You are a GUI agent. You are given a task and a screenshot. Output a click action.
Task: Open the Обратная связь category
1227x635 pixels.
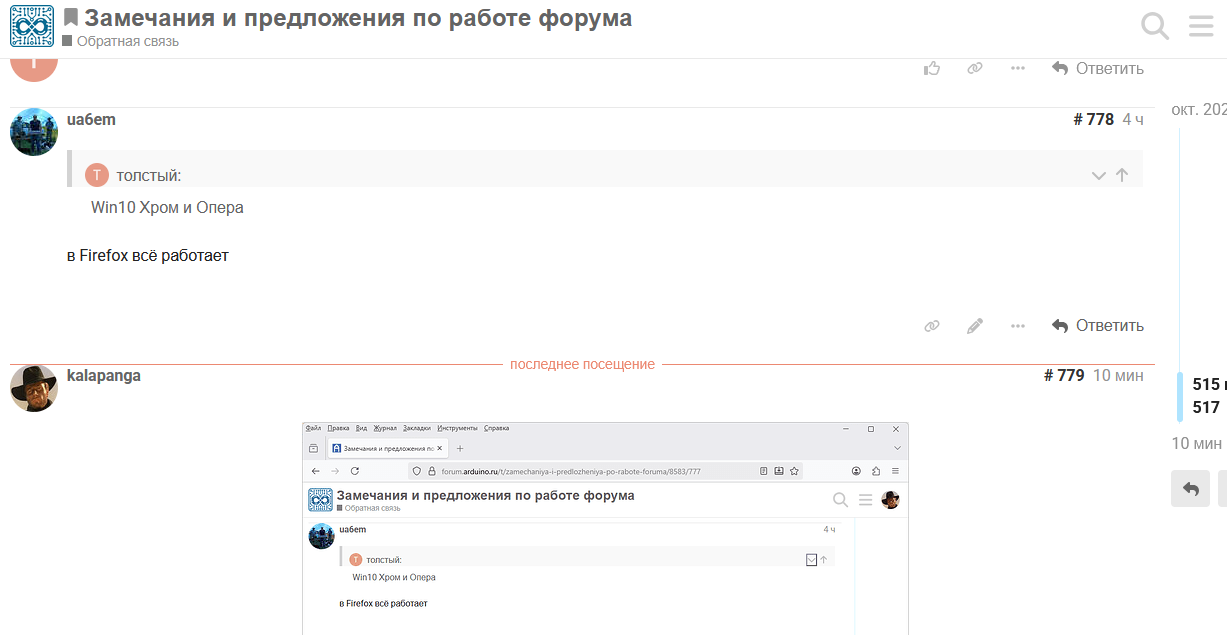(127, 41)
